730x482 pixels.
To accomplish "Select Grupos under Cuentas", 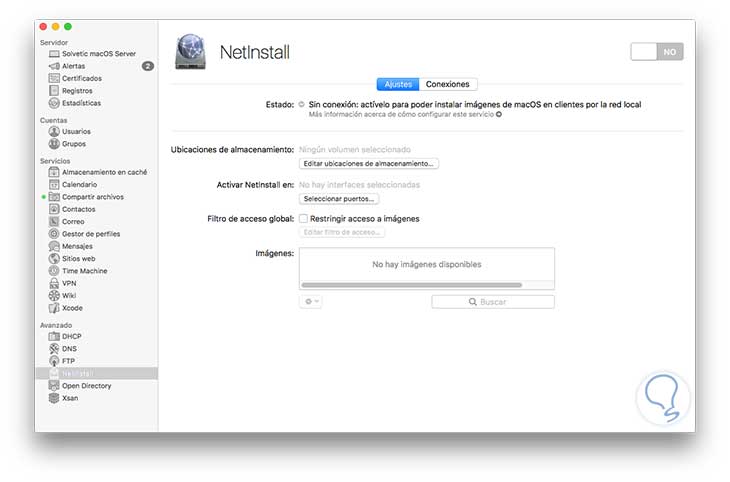I will tap(67, 144).
